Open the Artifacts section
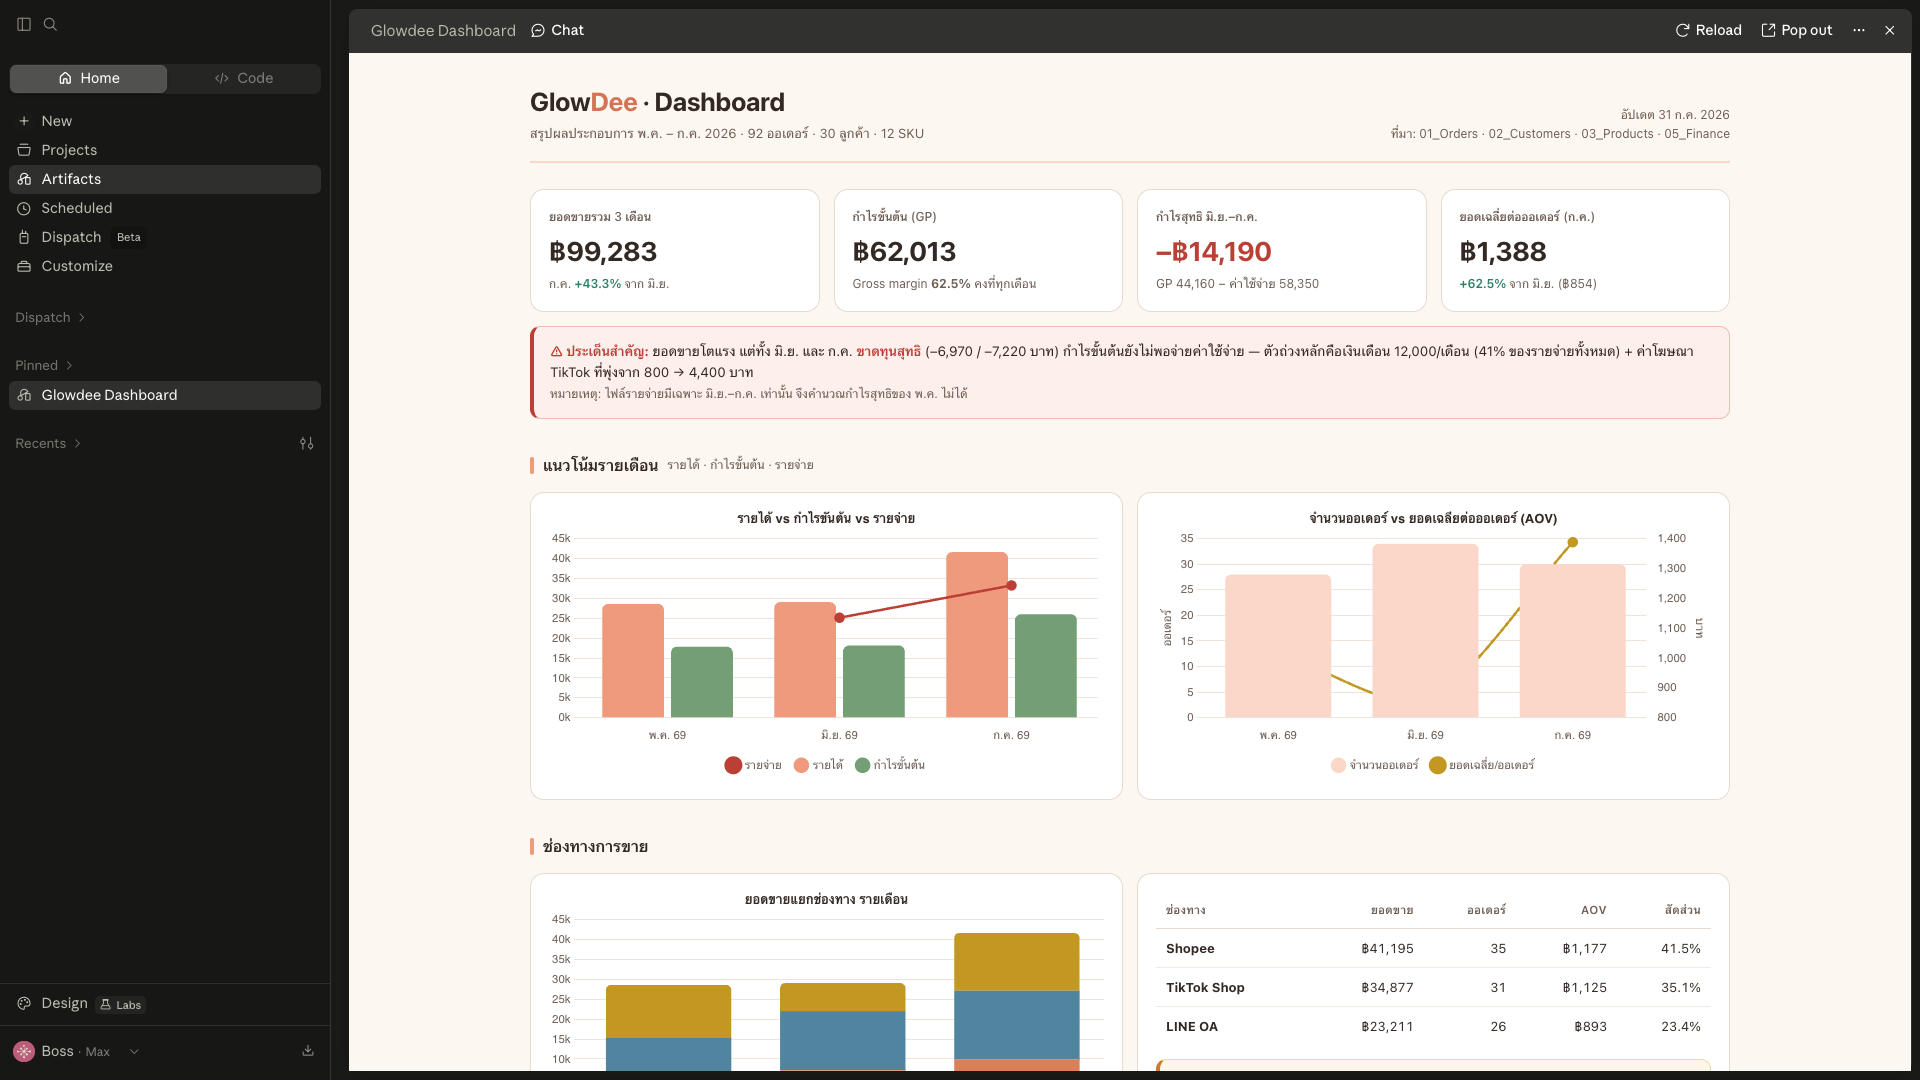 point(165,179)
